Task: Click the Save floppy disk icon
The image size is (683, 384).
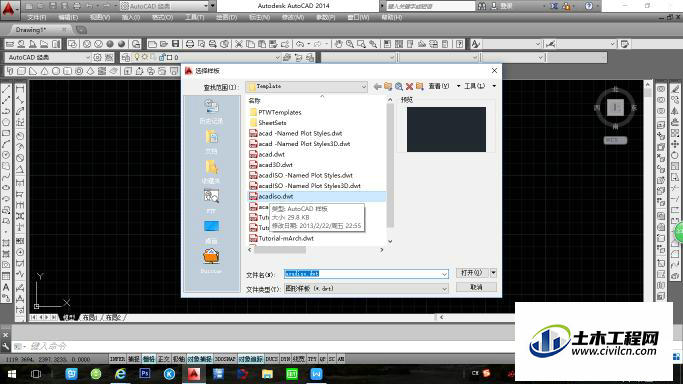Action: pyautogui.click(x=175, y=44)
